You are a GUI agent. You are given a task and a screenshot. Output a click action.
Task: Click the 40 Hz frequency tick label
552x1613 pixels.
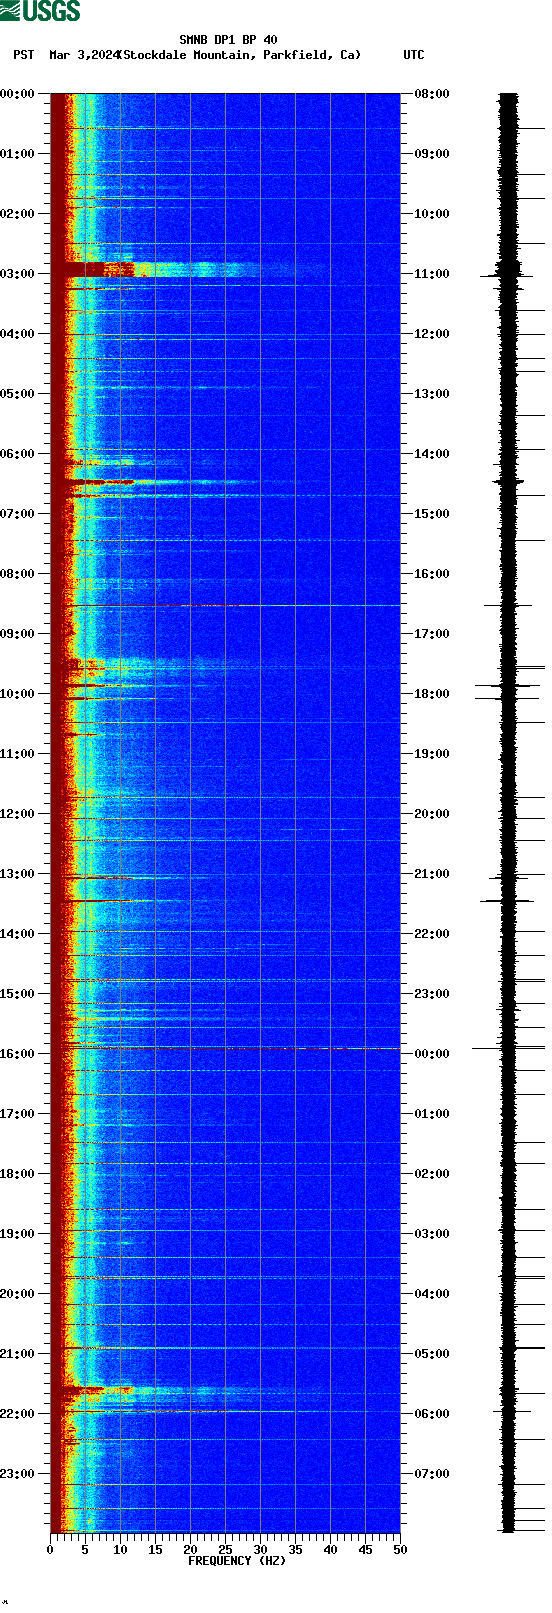point(330,1550)
